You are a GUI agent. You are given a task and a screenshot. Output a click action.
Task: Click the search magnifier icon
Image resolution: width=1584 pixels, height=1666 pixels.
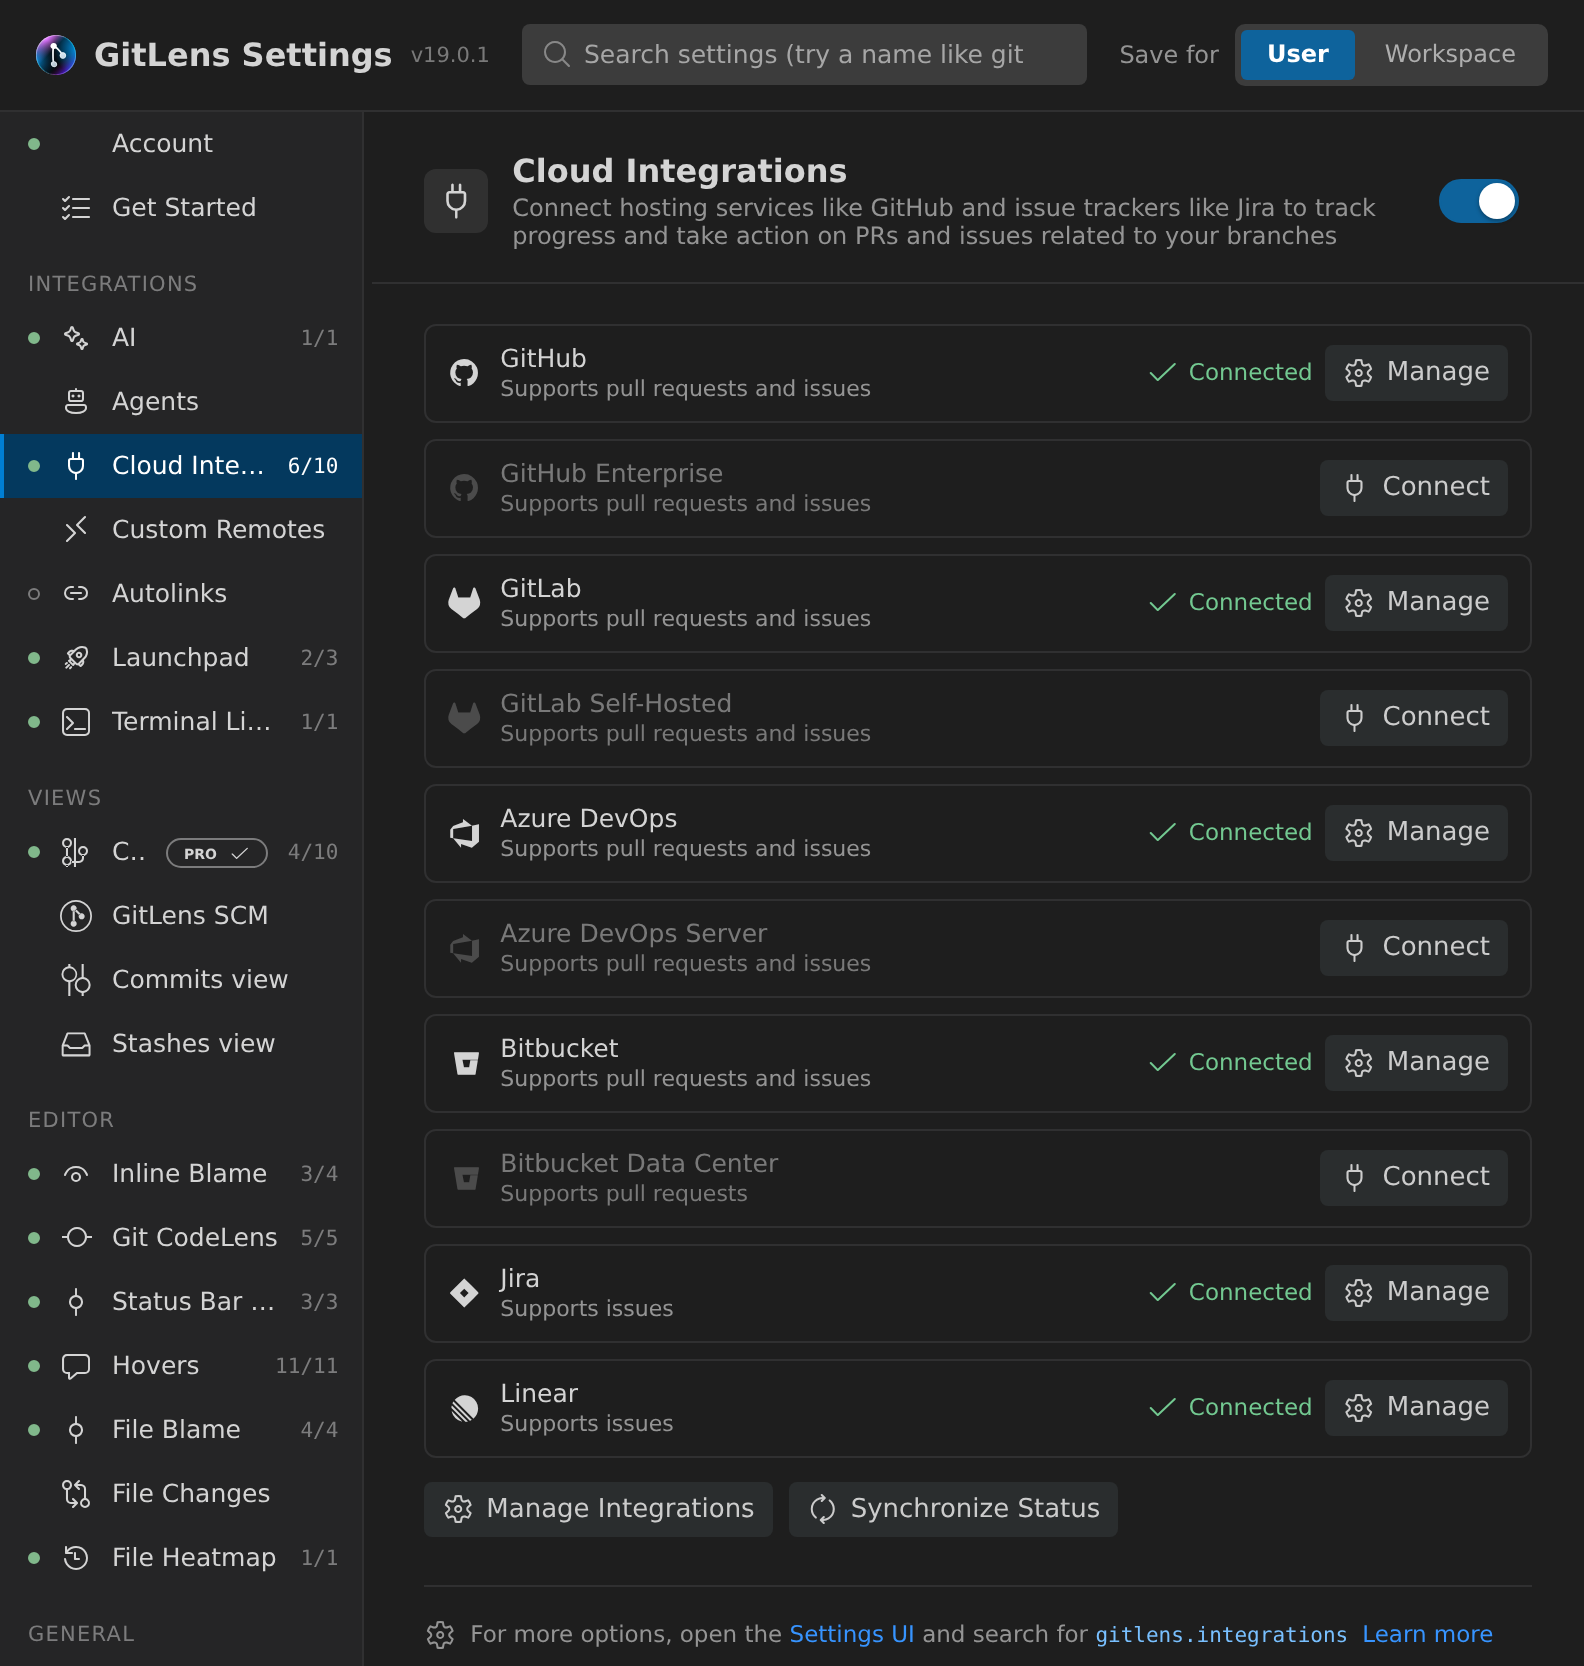[556, 54]
